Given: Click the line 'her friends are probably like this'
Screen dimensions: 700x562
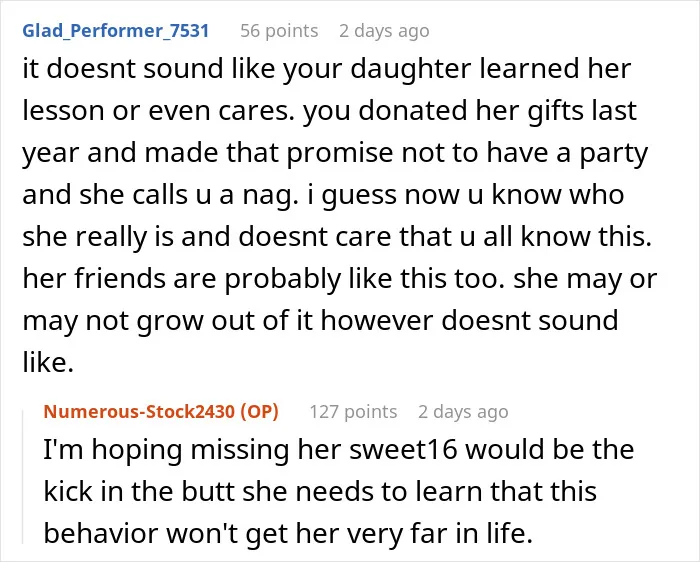Looking at the screenshot, I should (340, 279).
